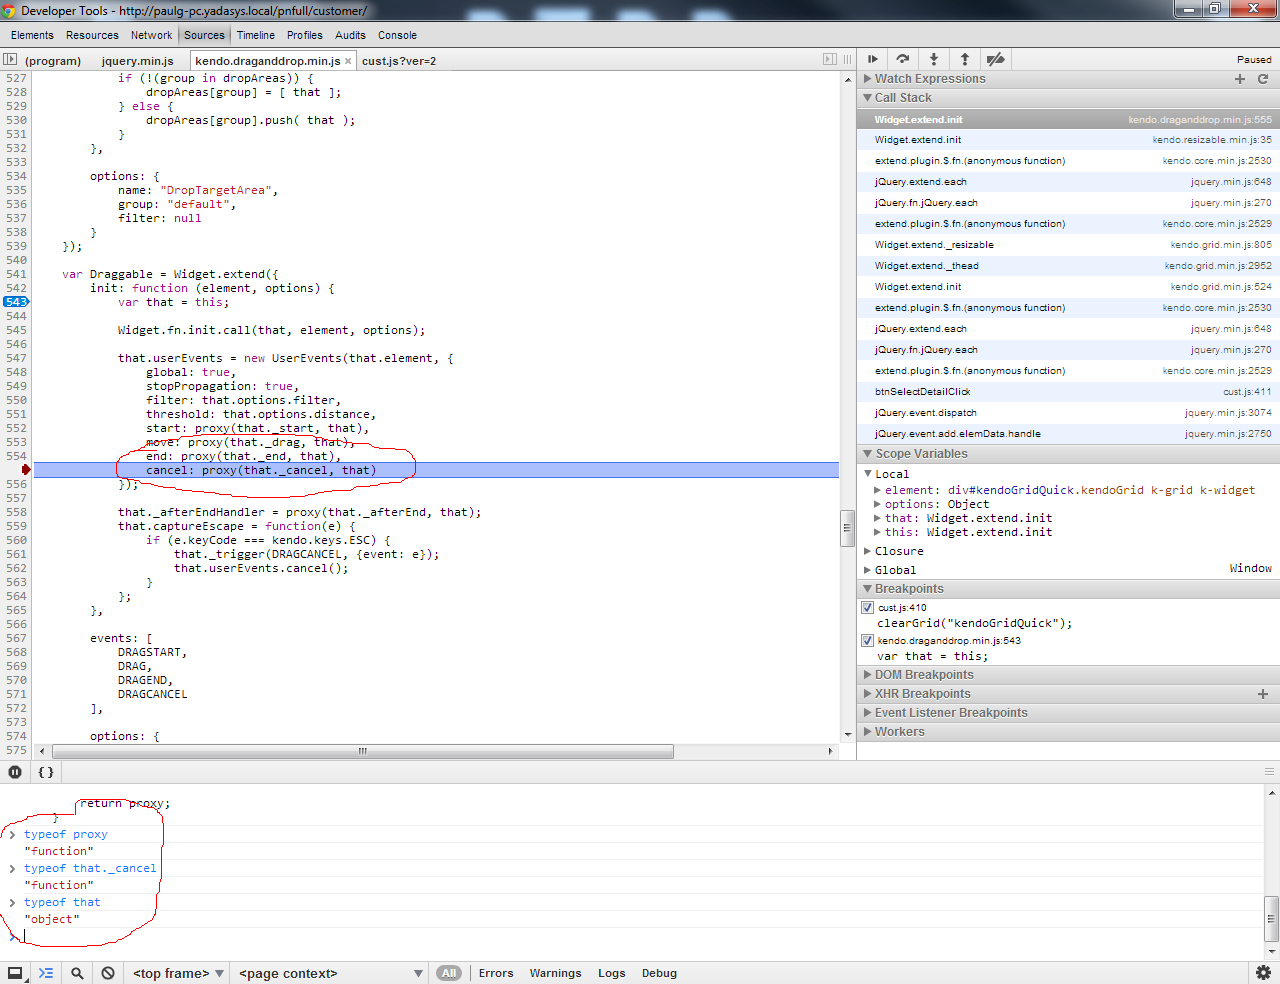Deactivate all breakpoints using toolbar icon
Image resolution: width=1280 pixels, height=984 pixels.
click(x=995, y=59)
